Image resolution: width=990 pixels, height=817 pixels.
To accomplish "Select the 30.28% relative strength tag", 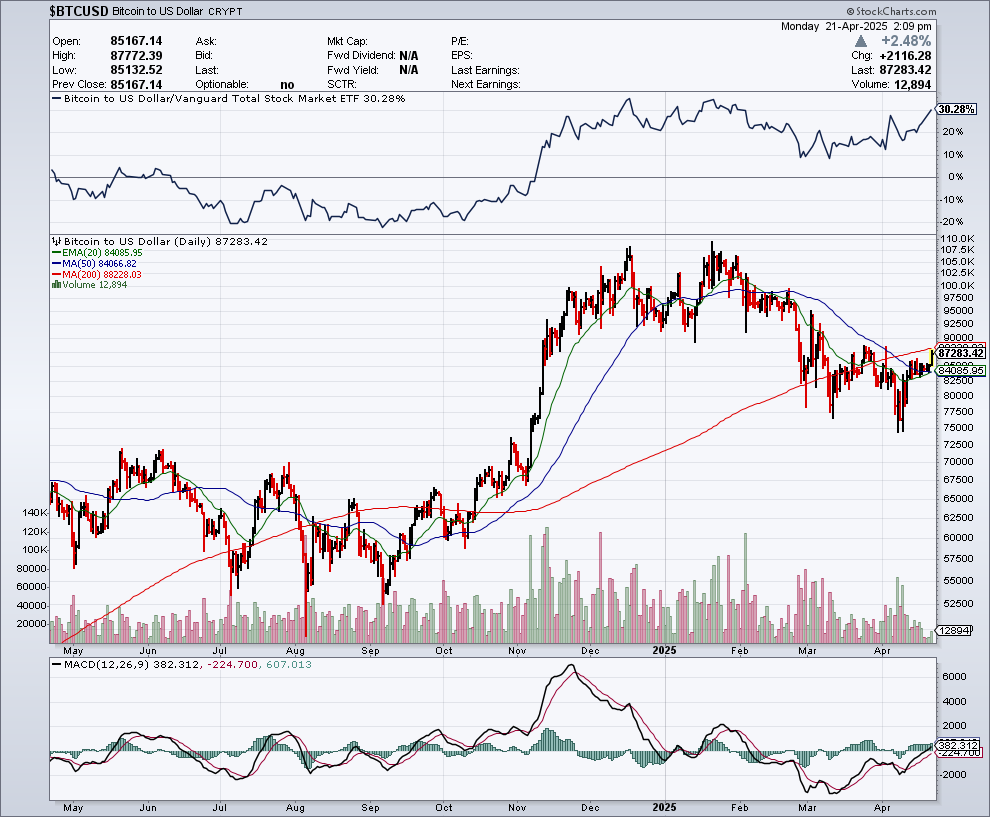I will [x=958, y=108].
